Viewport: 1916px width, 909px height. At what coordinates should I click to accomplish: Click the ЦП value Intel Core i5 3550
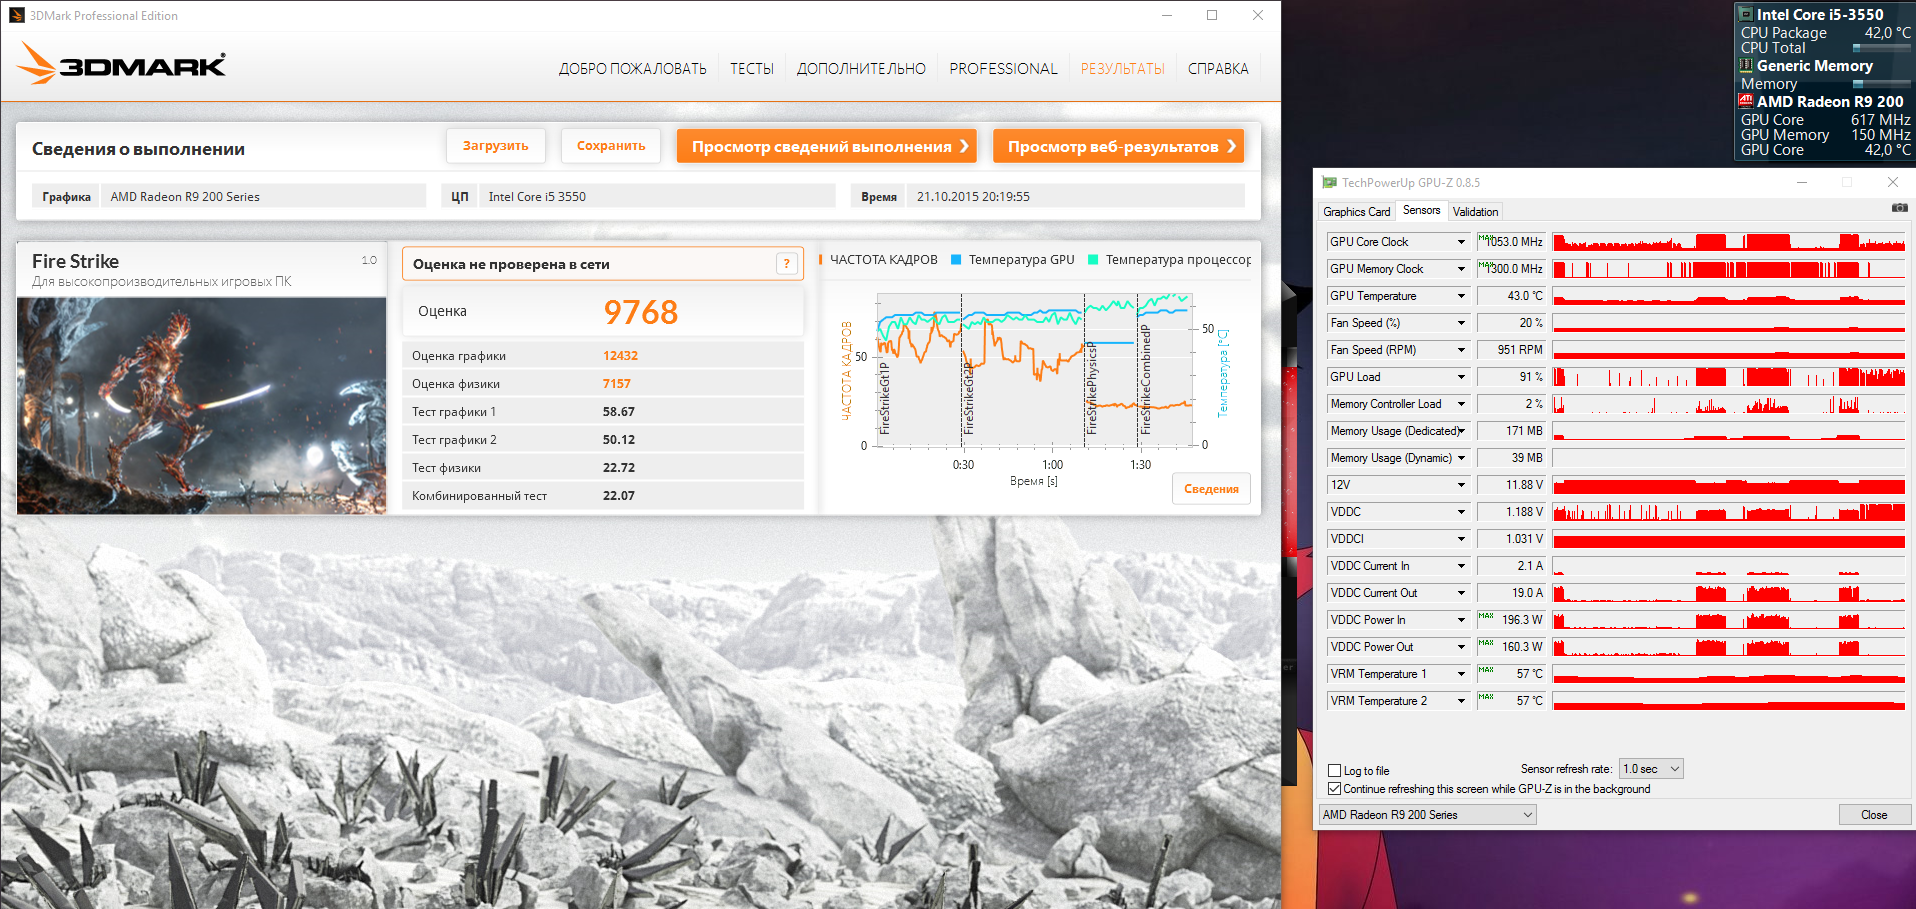pyautogui.click(x=537, y=197)
